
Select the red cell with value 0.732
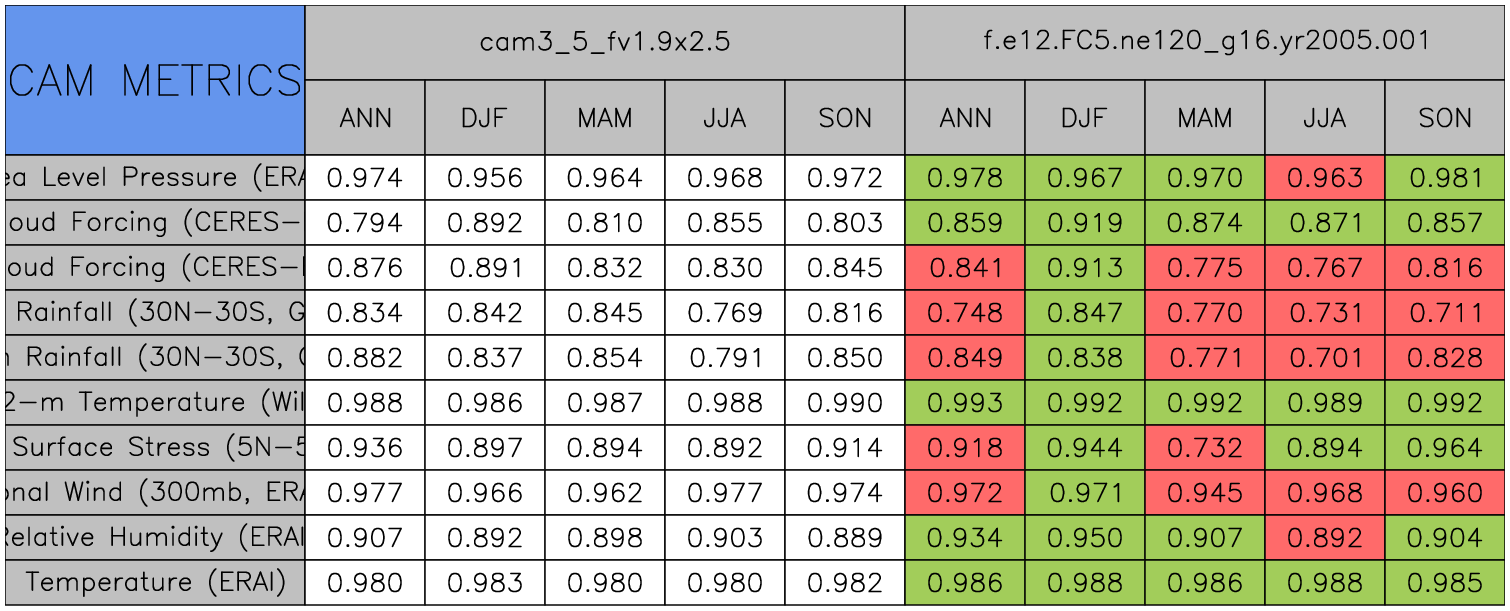[x=1205, y=448]
